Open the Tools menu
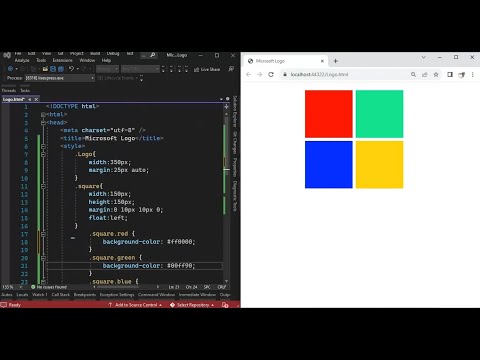The image size is (480, 360). (41, 60)
